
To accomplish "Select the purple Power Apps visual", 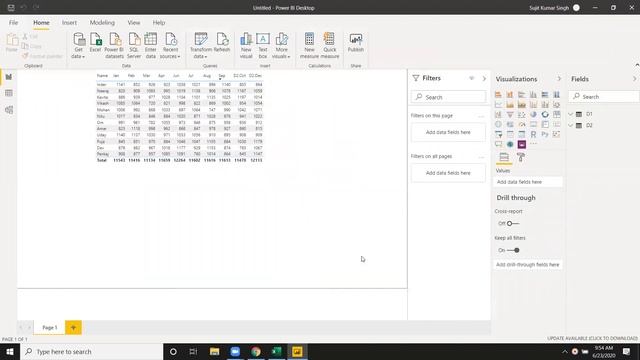I will coord(522,144).
